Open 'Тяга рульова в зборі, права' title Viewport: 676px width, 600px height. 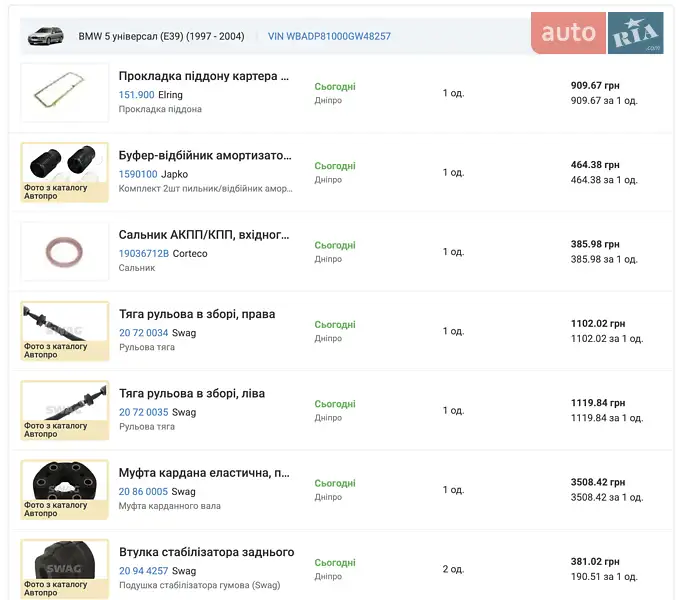(x=196, y=314)
